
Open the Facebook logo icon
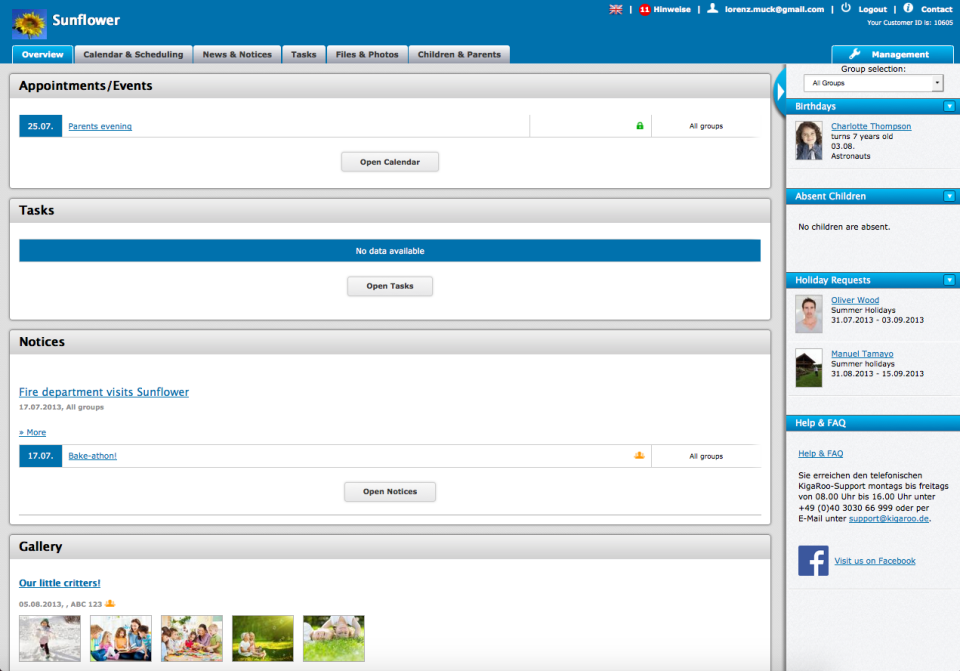(x=813, y=561)
